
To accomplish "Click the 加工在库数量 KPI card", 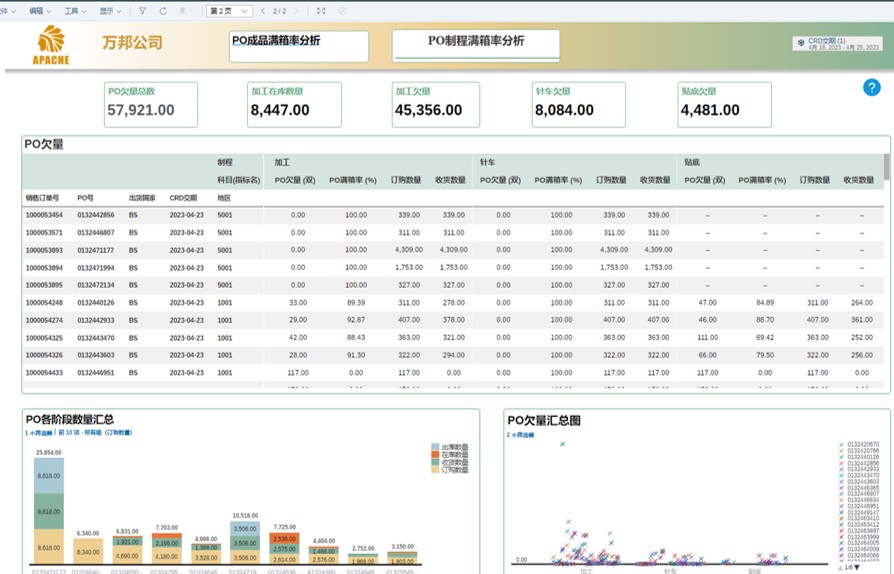I will pos(294,104).
